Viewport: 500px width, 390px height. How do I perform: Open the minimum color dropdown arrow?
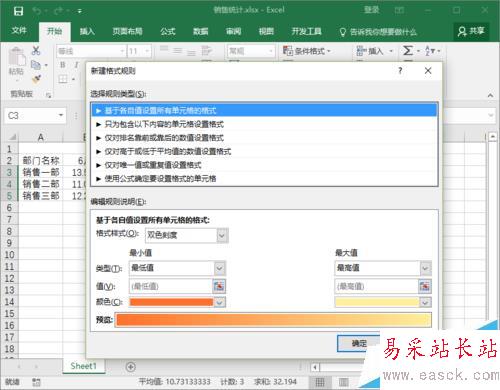(219, 302)
